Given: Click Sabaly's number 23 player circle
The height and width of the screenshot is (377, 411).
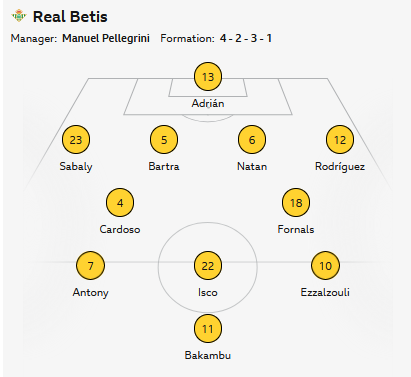Looking at the screenshot, I should [76, 140].
